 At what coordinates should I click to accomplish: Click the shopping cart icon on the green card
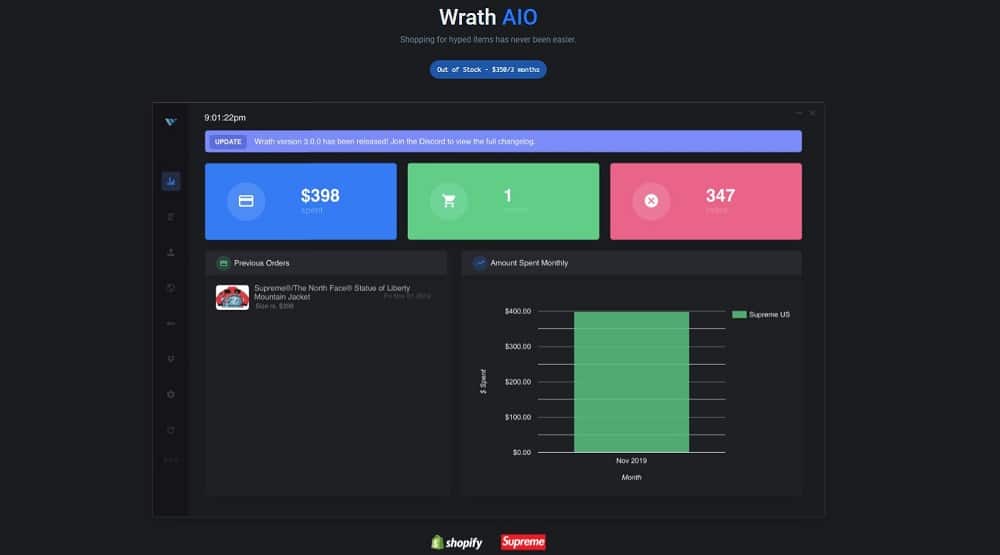click(x=449, y=201)
